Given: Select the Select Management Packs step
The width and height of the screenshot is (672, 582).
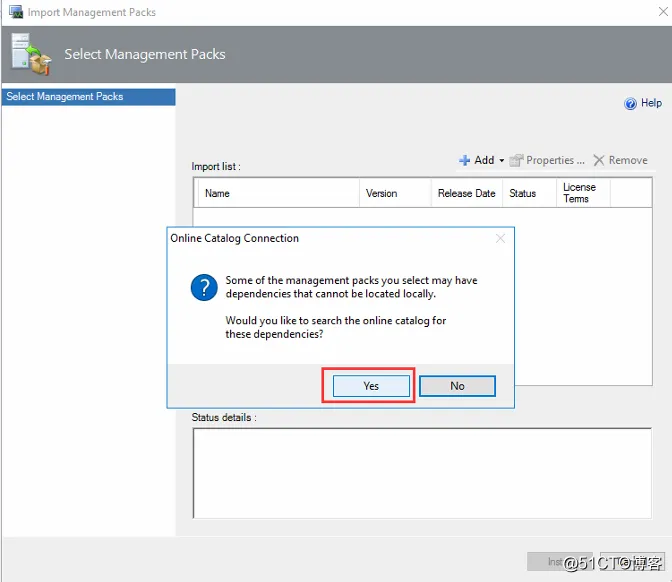Looking at the screenshot, I should point(89,97).
